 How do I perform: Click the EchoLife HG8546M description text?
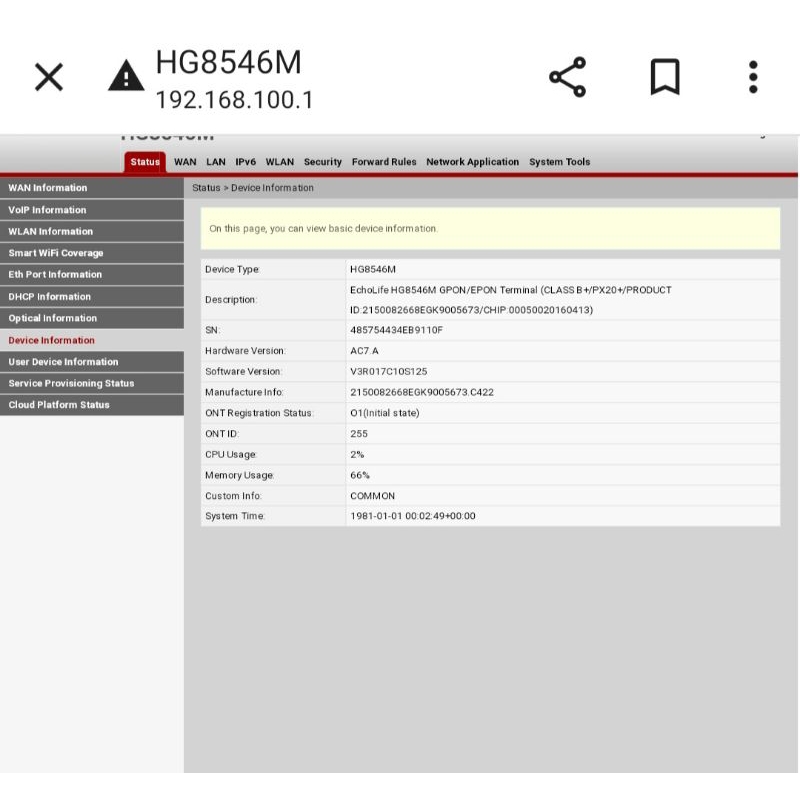510,299
